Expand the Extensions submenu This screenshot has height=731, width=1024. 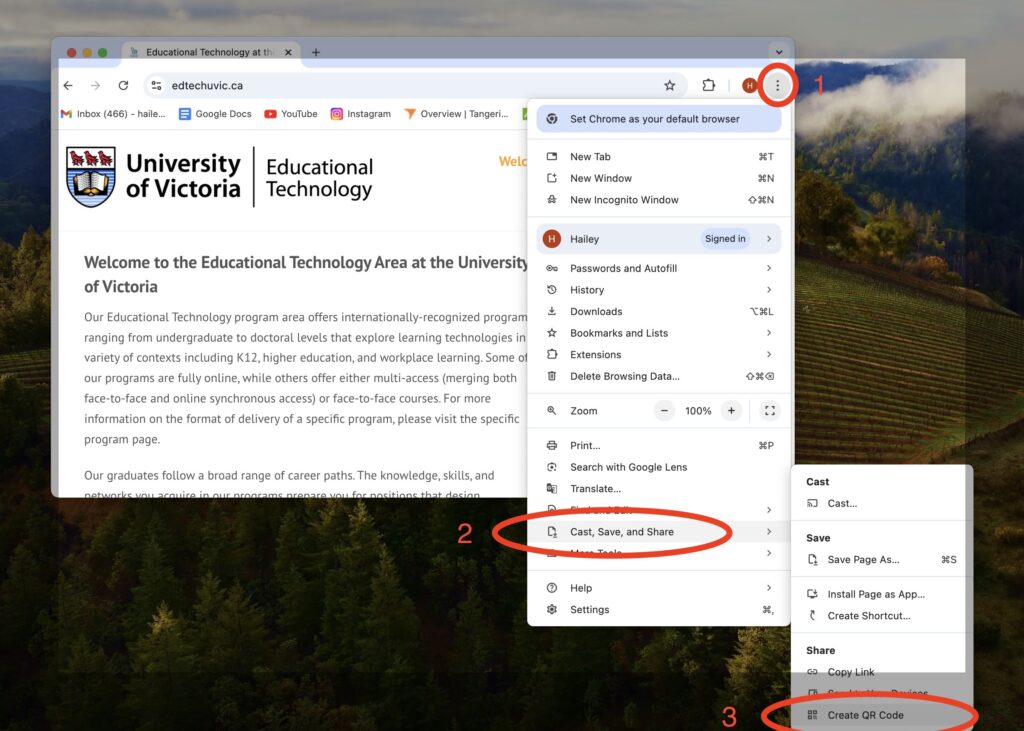point(658,355)
